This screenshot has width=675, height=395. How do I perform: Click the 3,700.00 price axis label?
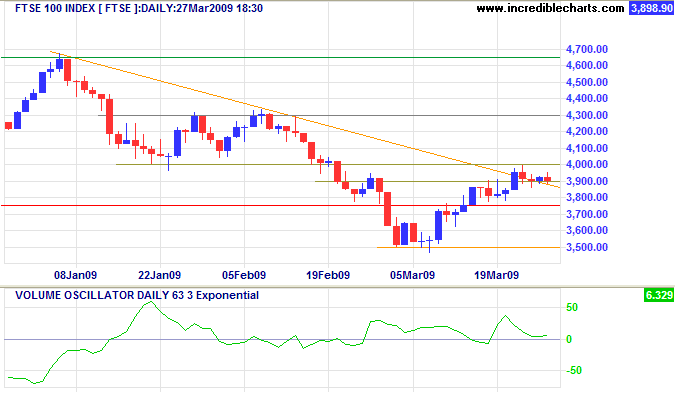tap(587, 214)
